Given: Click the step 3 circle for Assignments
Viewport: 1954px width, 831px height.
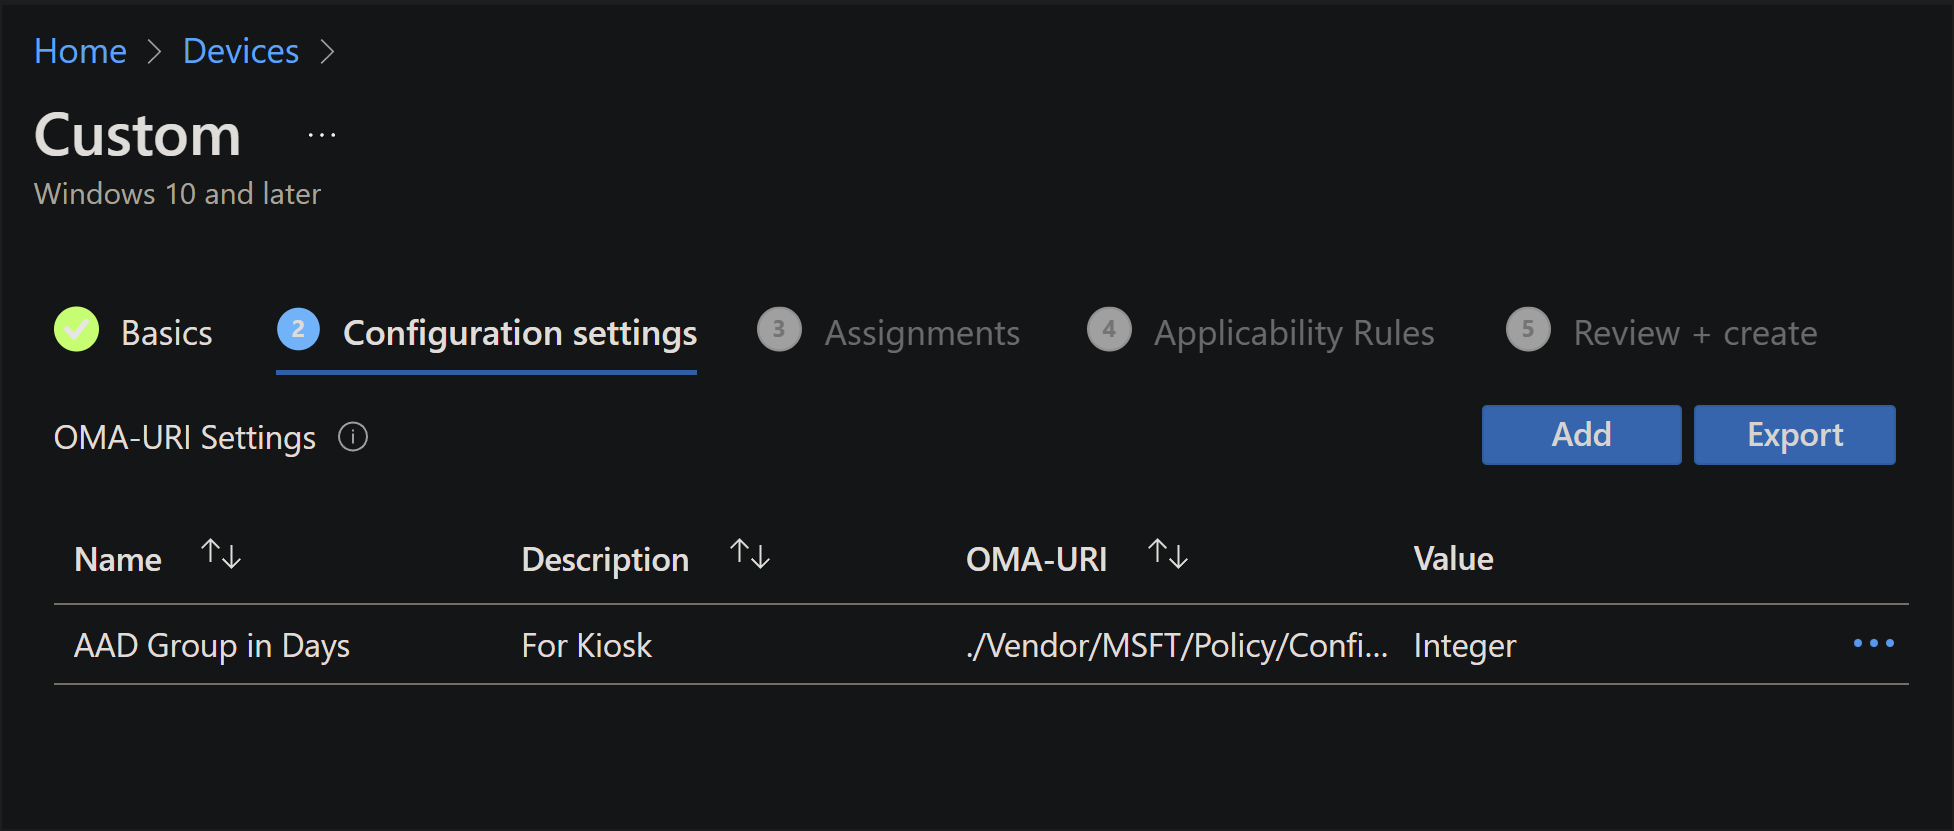Looking at the screenshot, I should pos(779,330).
